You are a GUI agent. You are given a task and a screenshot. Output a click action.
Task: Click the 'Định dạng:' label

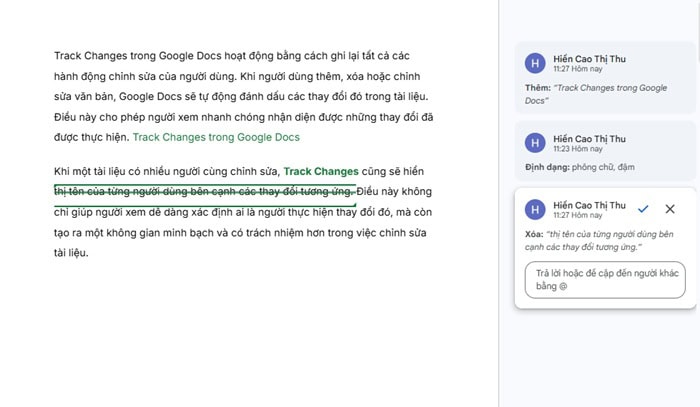tap(547, 167)
